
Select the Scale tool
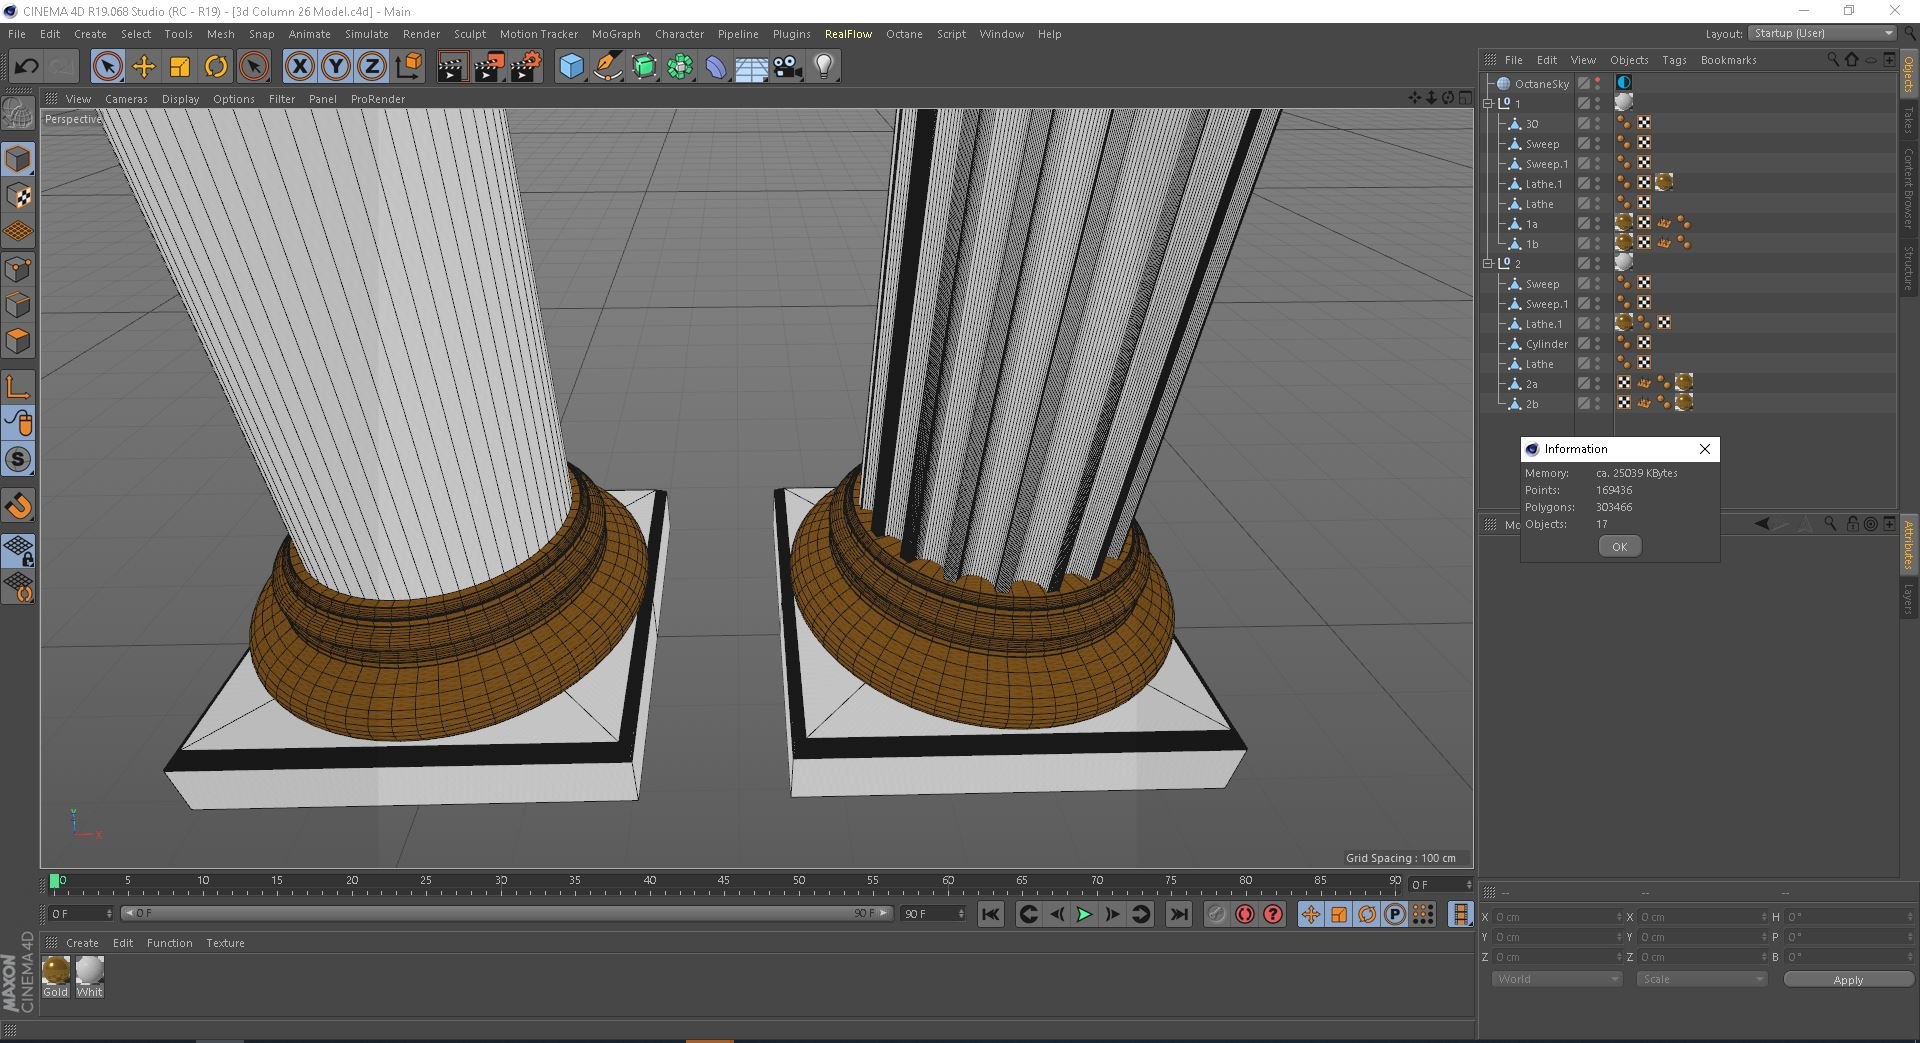[x=180, y=67]
